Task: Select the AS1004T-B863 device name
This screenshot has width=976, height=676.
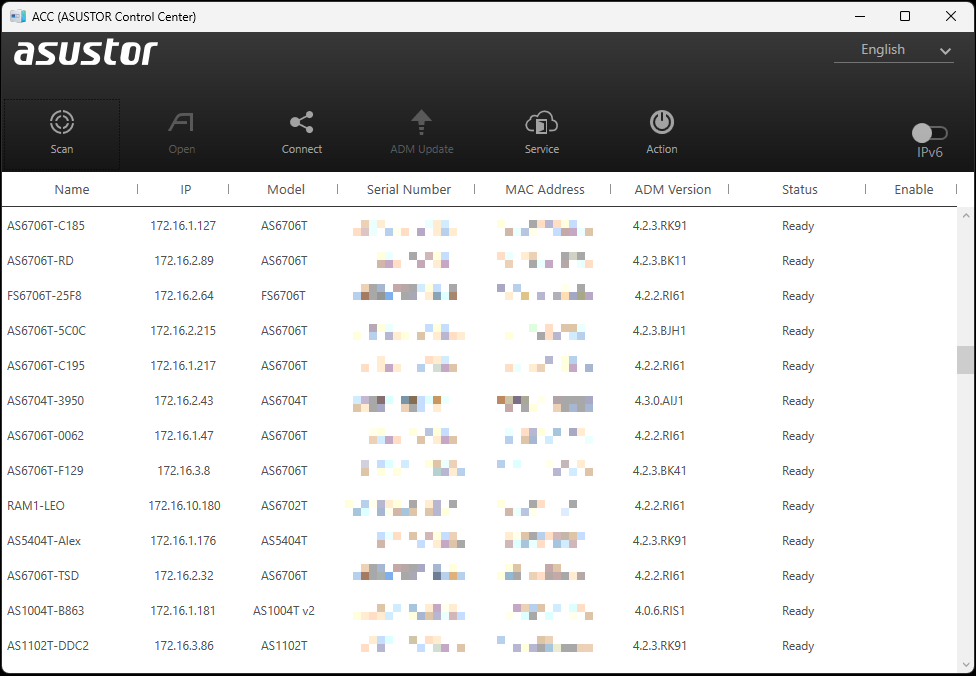Action: (45, 611)
